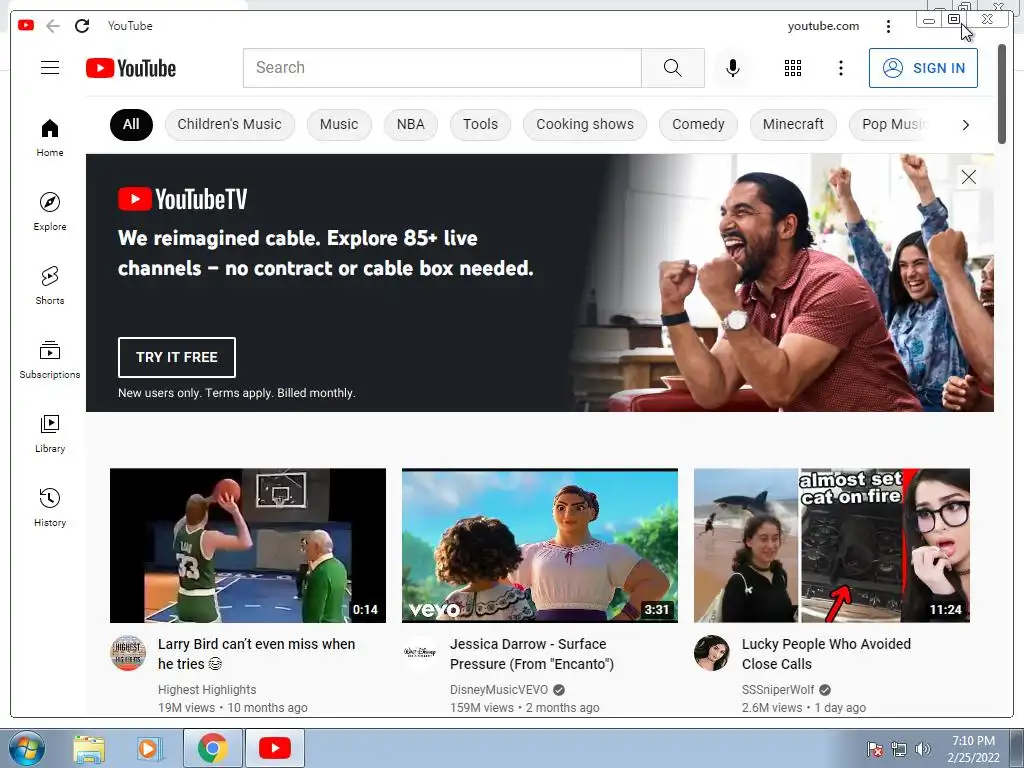Go to Home in sidebar
The height and width of the screenshot is (768, 1024).
click(x=50, y=138)
